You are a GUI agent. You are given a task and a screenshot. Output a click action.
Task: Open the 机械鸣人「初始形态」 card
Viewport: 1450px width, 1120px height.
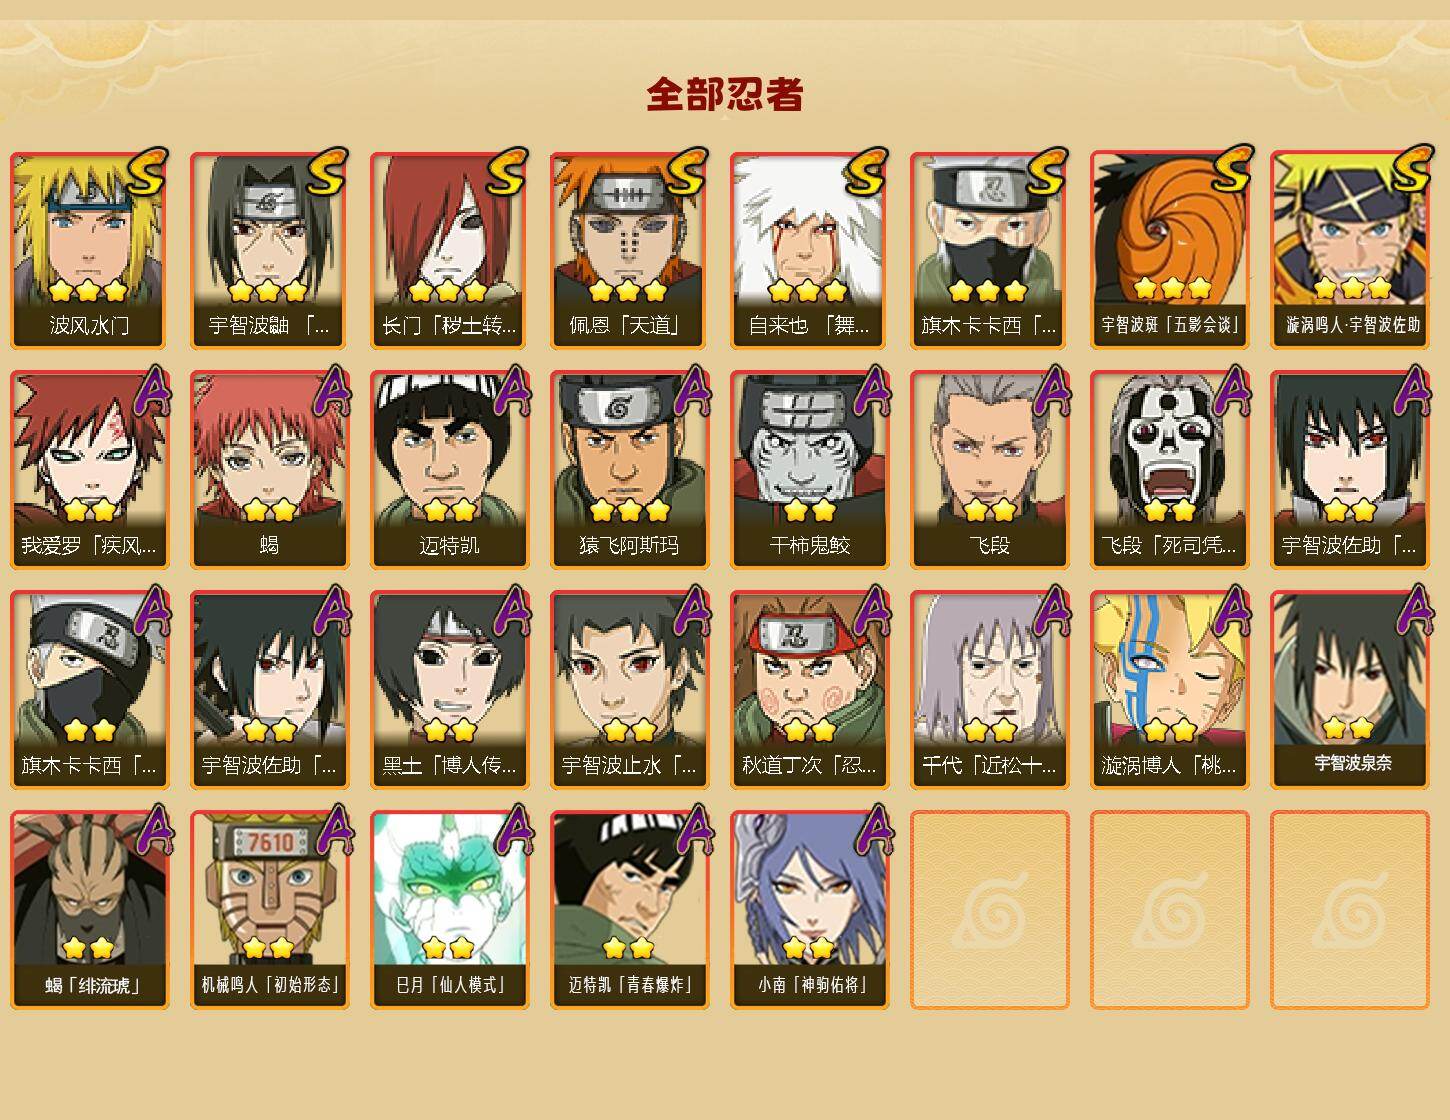(x=269, y=910)
